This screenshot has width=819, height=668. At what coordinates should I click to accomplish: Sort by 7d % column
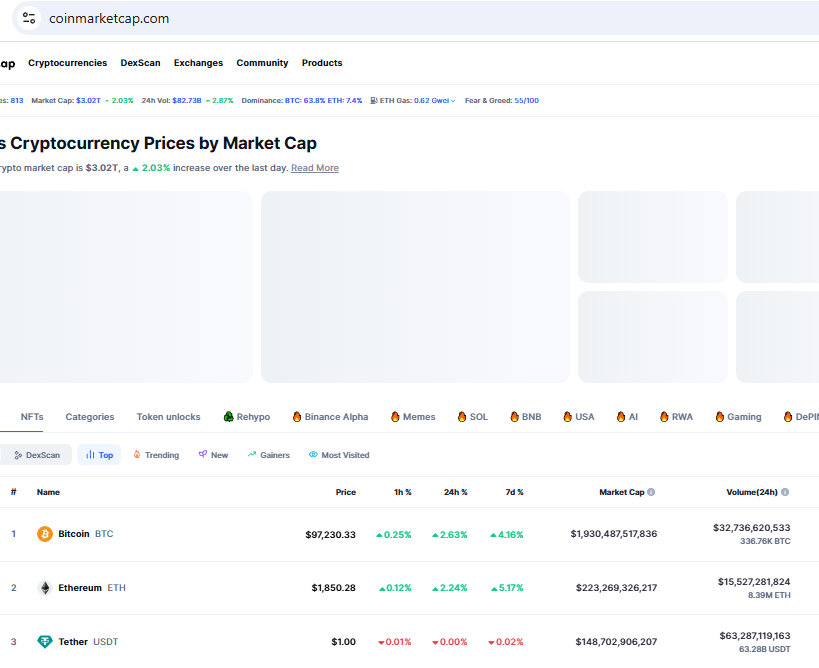[514, 492]
